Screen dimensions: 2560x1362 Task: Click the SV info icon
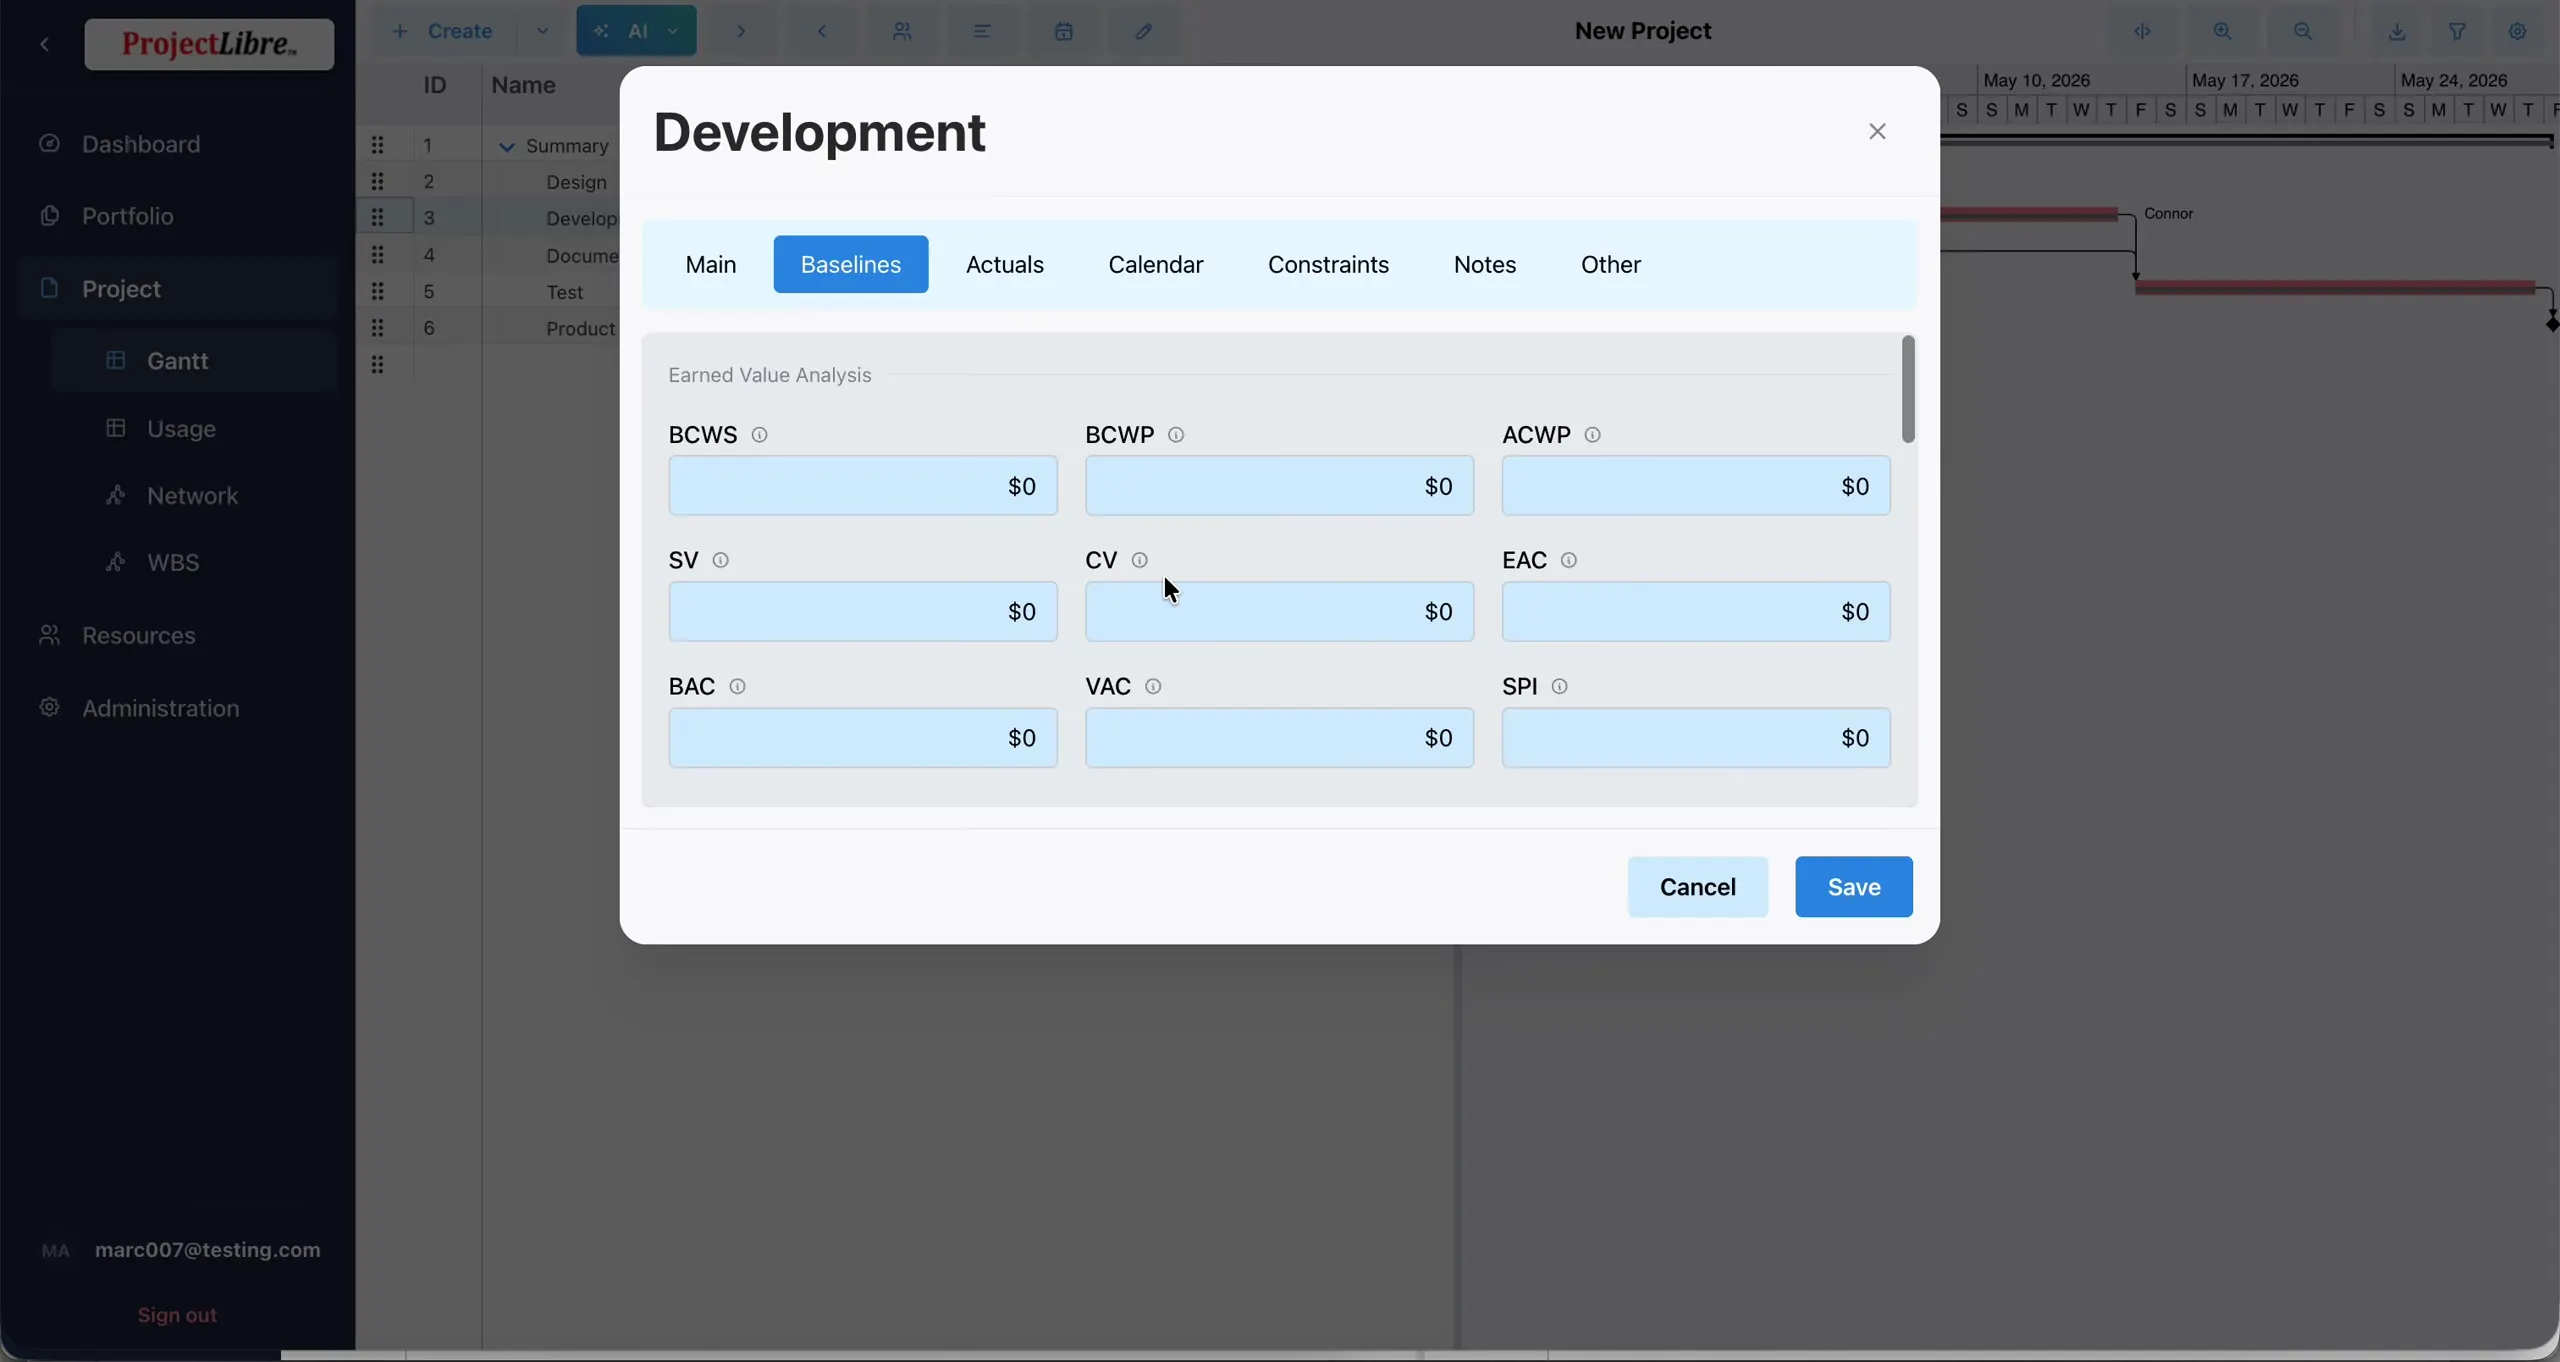[x=720, y=560]
